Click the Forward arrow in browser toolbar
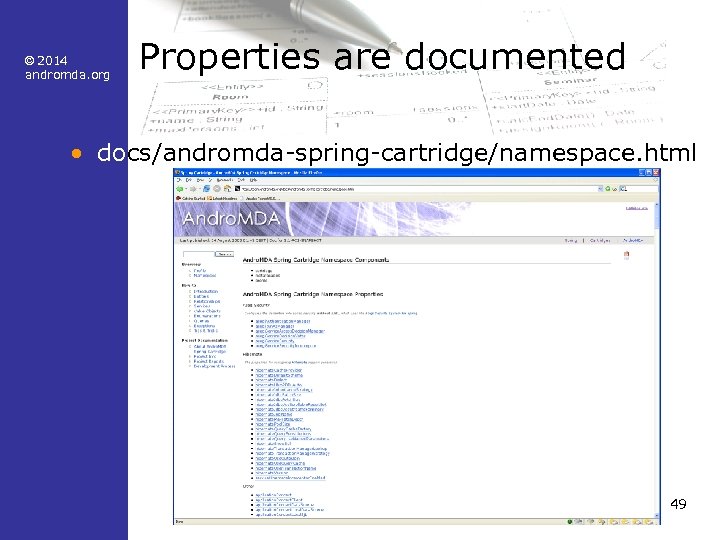The width and height of the screenshot is (720, 540). click(x=193, y=189)
